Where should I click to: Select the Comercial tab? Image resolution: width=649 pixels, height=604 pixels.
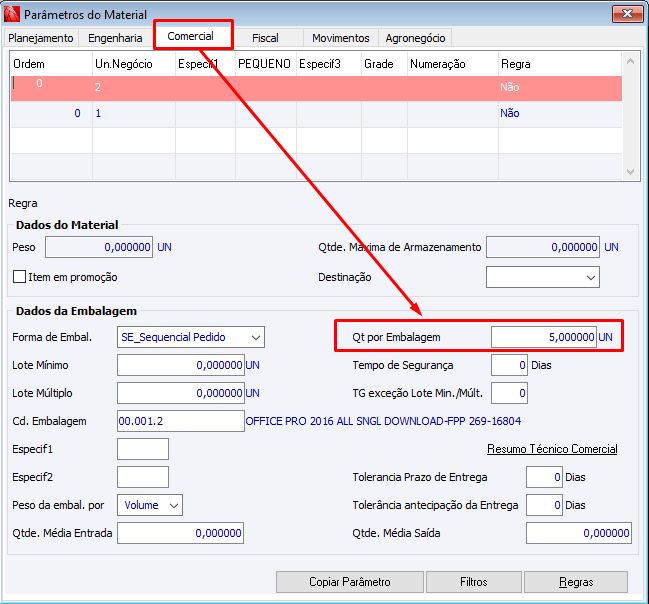[190, 36]
